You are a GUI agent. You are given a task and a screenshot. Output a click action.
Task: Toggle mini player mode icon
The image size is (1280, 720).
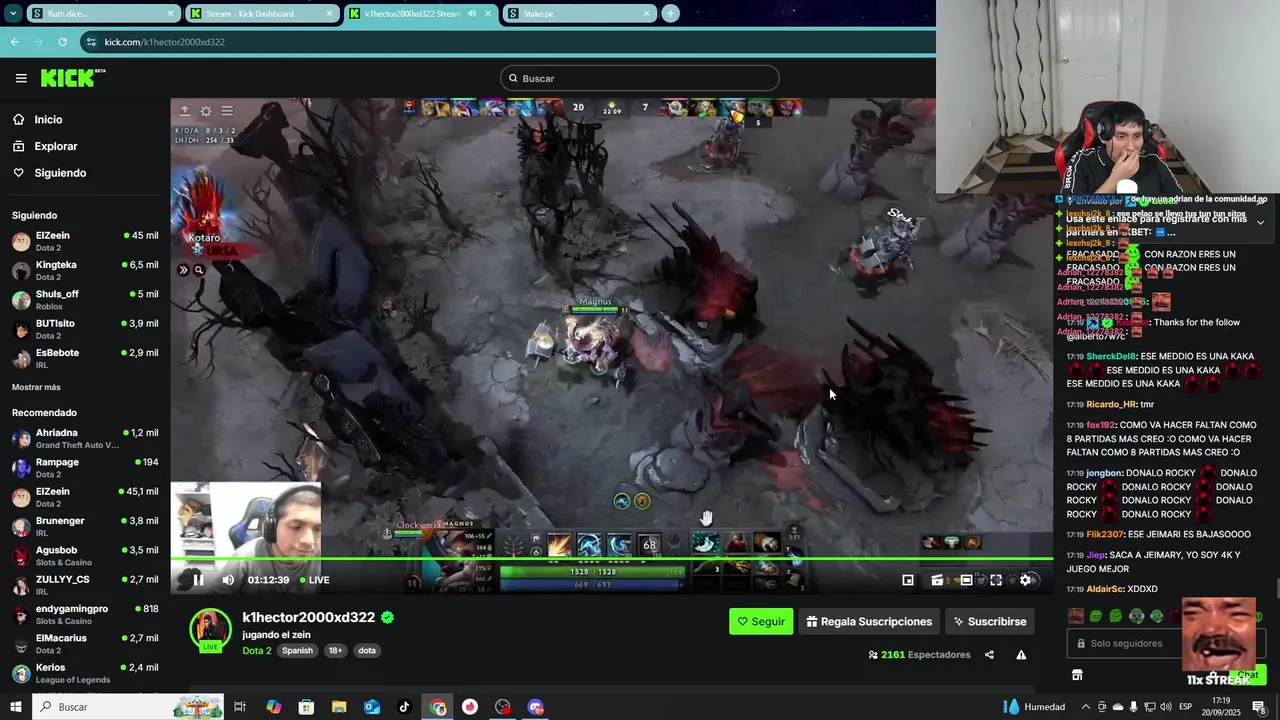(x=908, y=580)
